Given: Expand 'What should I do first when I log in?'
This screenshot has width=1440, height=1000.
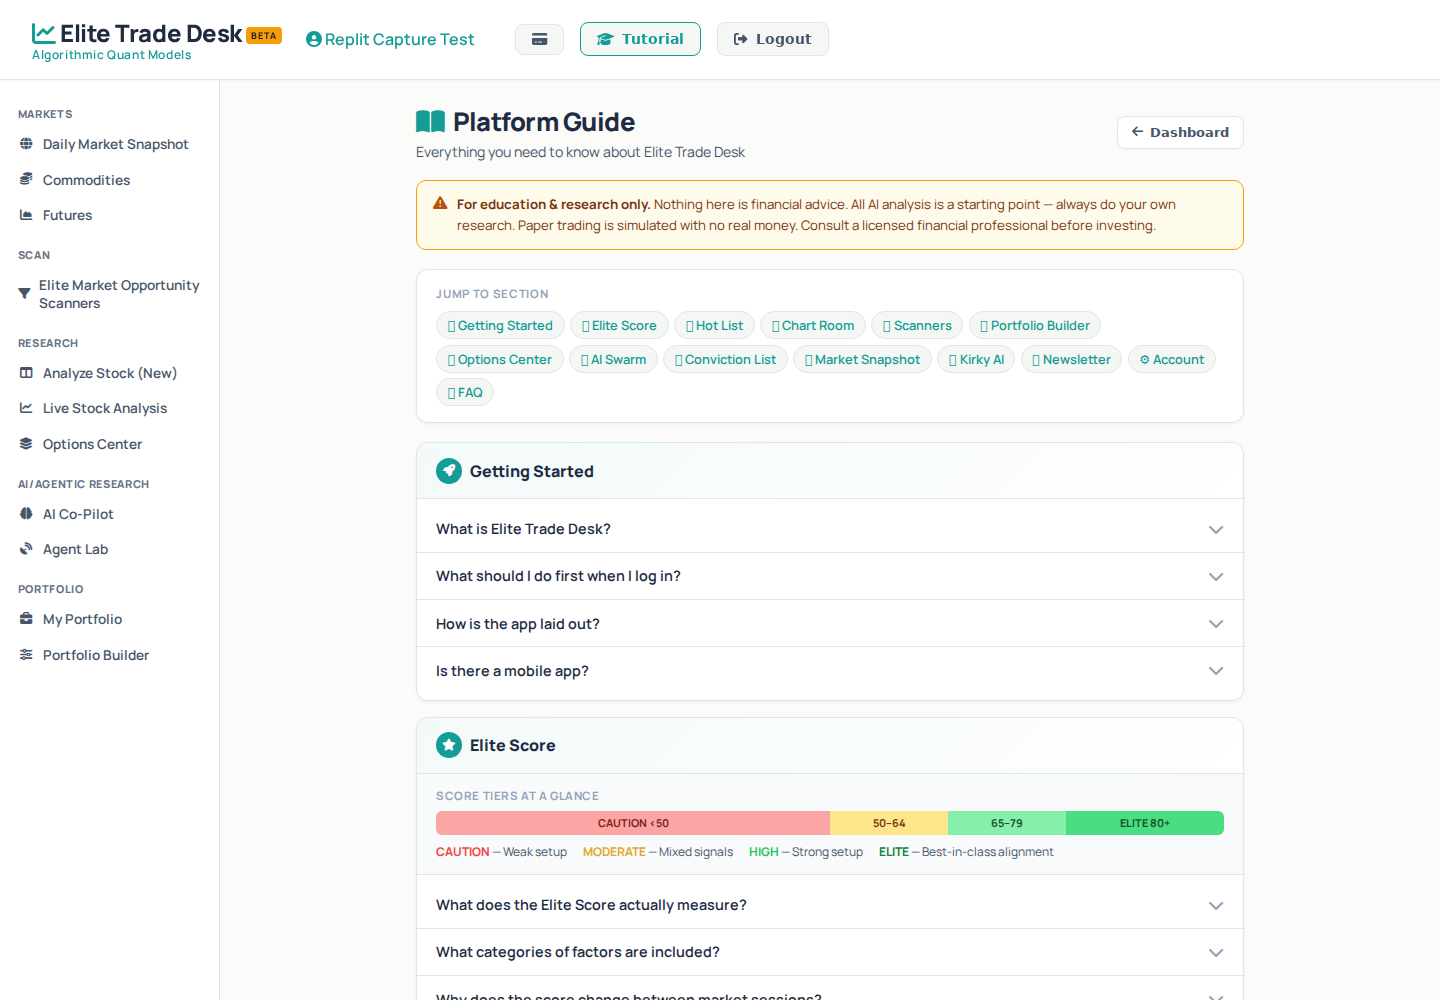Looking at the screenshot, I should pyautogui.click(x=830, y=576).
